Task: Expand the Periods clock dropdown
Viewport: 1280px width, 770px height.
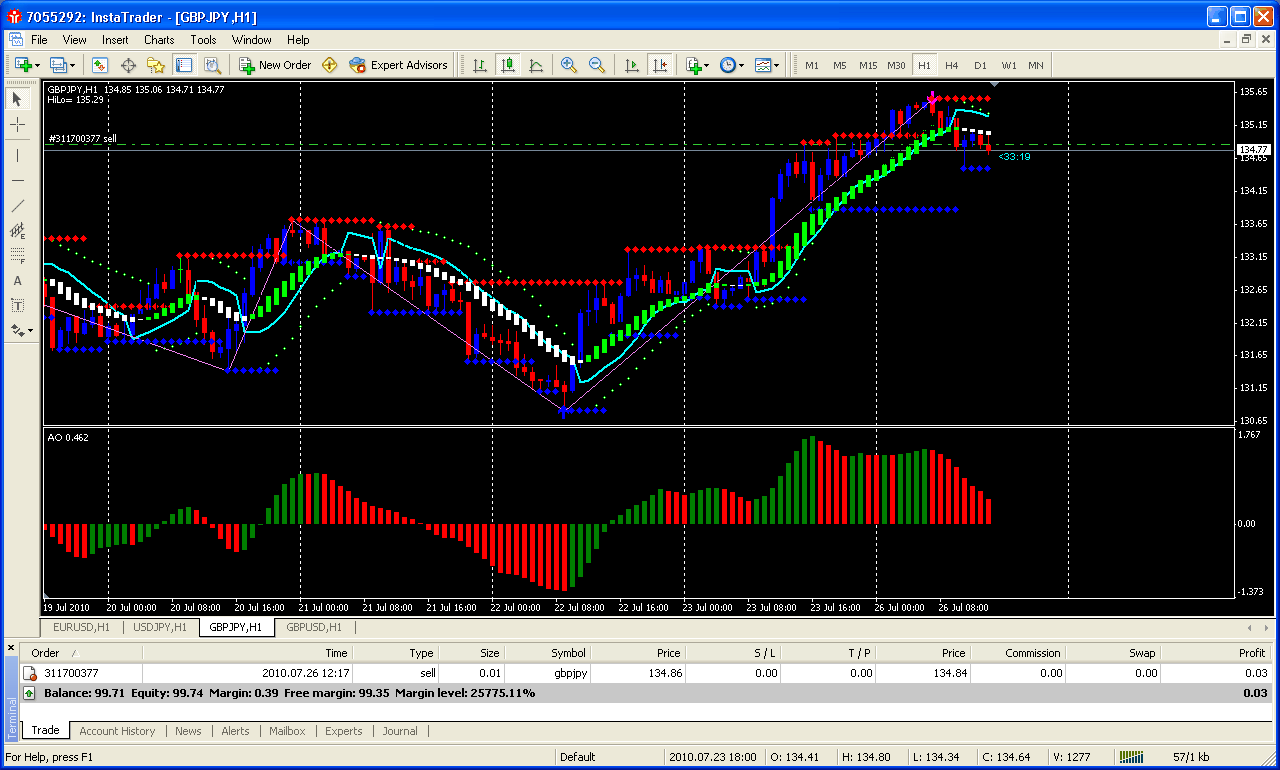Action: (730, 65)
